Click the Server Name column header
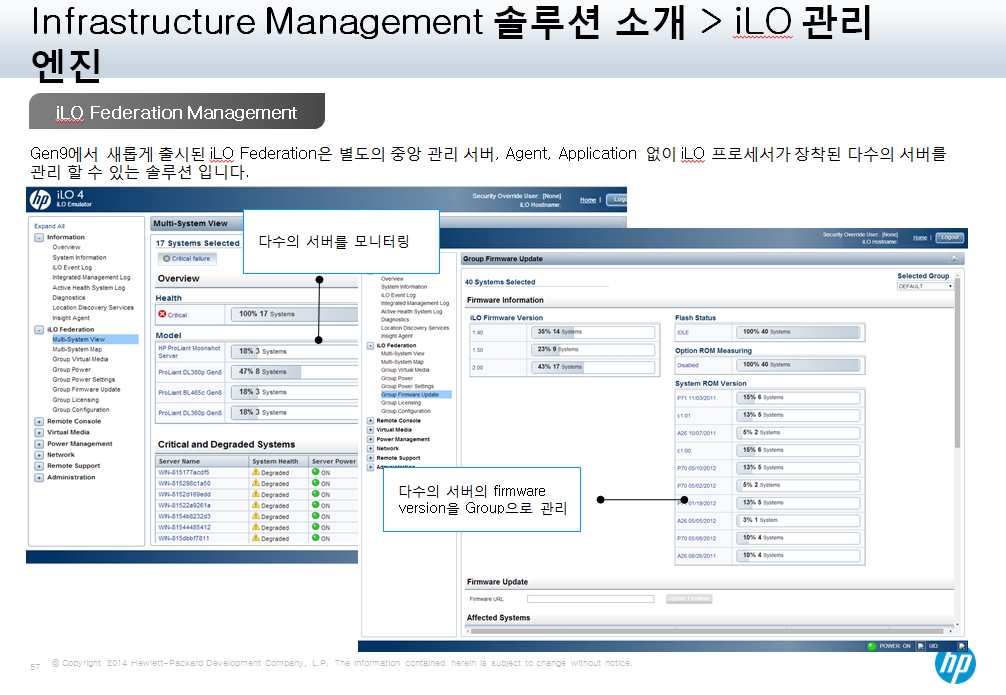 tap(201, 461)
